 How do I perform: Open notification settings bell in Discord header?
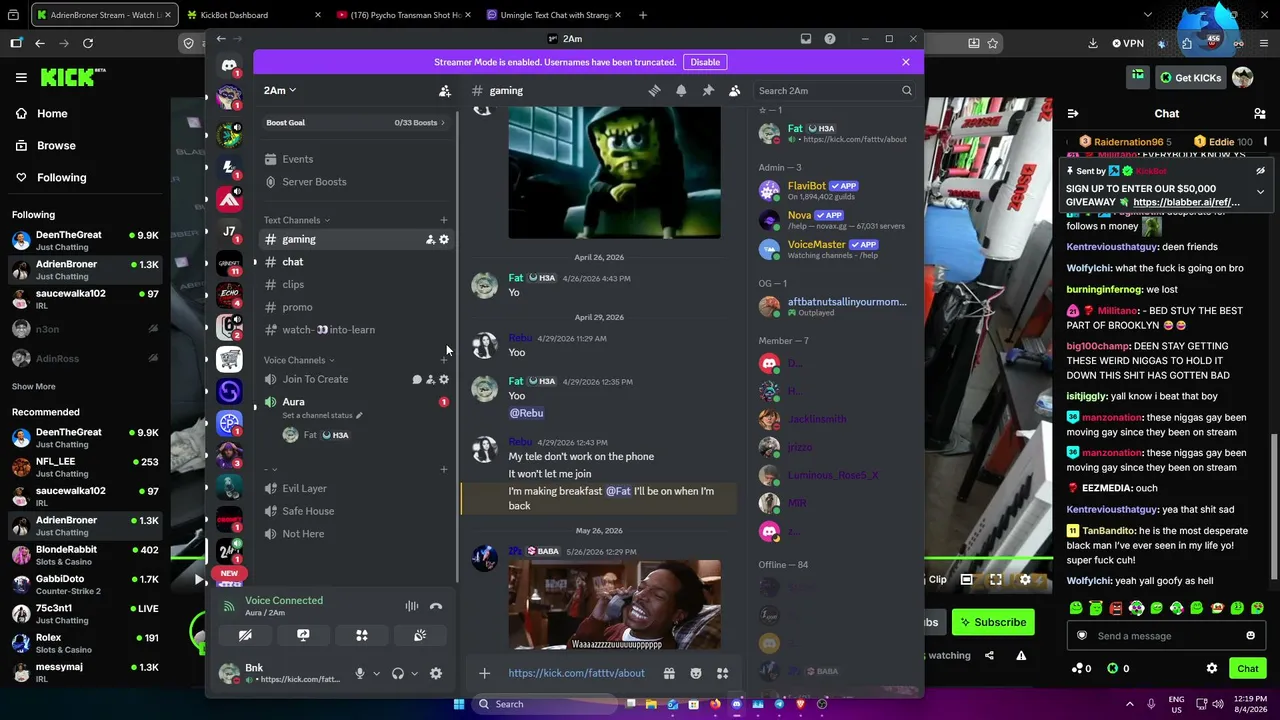point(681,91)
